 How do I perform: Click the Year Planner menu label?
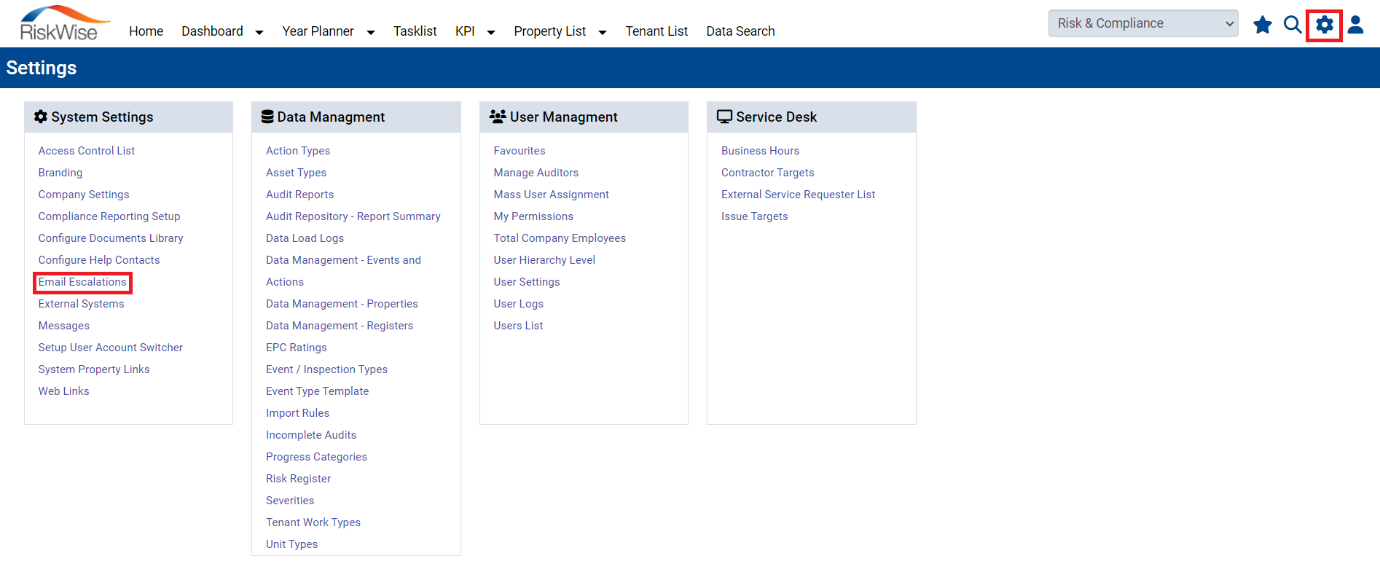click(318, 31)
